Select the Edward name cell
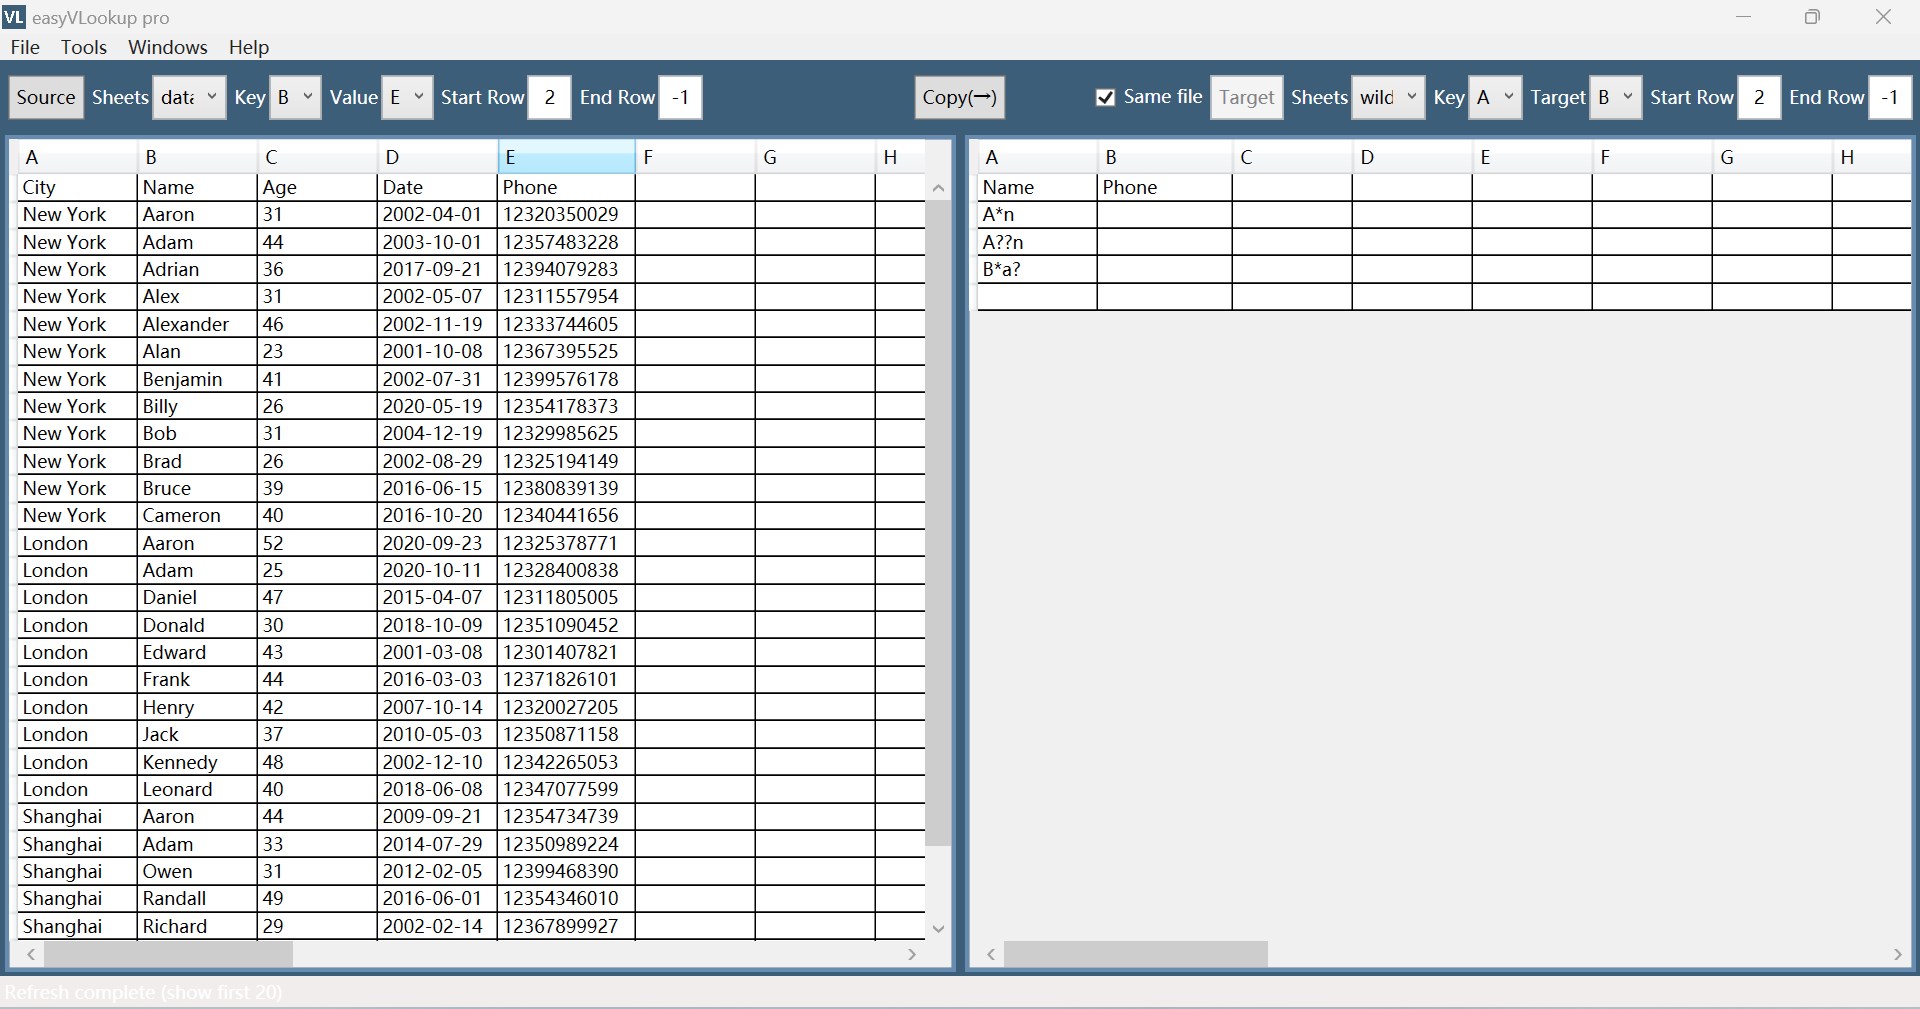The width and height of the screenshot is (1920, 1009). (196, 652)
